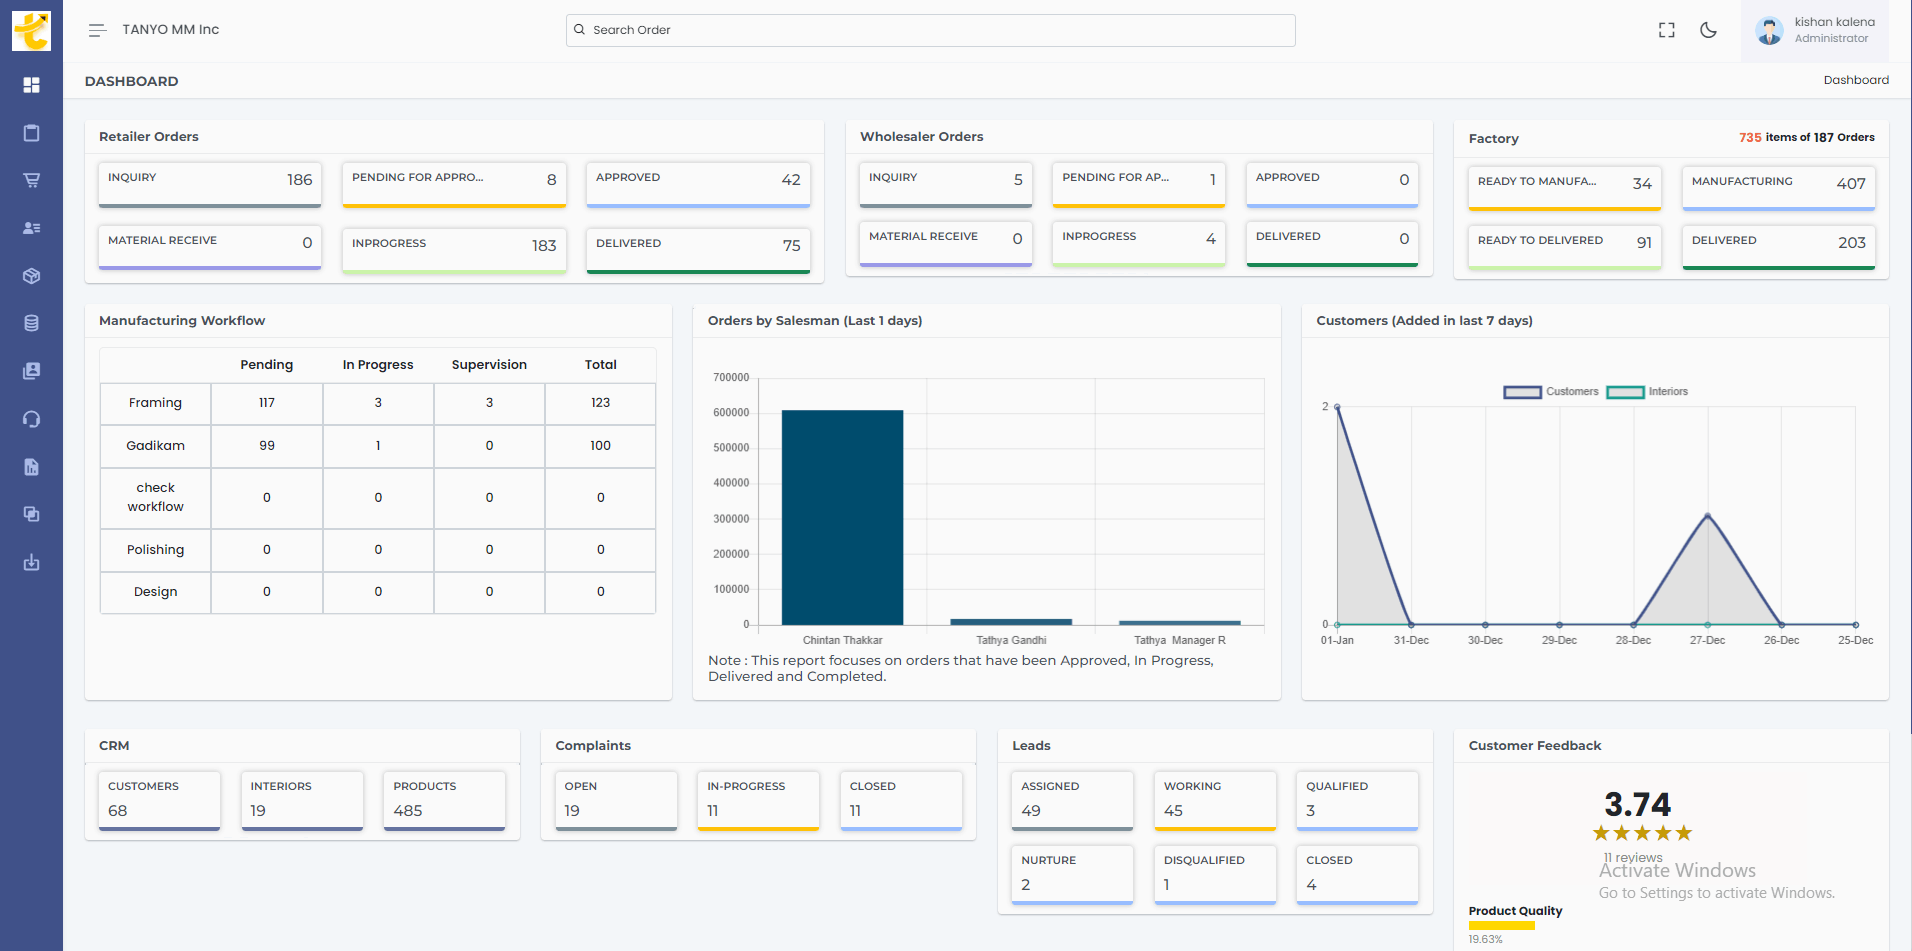Open the headset support sidebar icon
The width and height of the screenshot is (1912, 951).
click(31, 419)
